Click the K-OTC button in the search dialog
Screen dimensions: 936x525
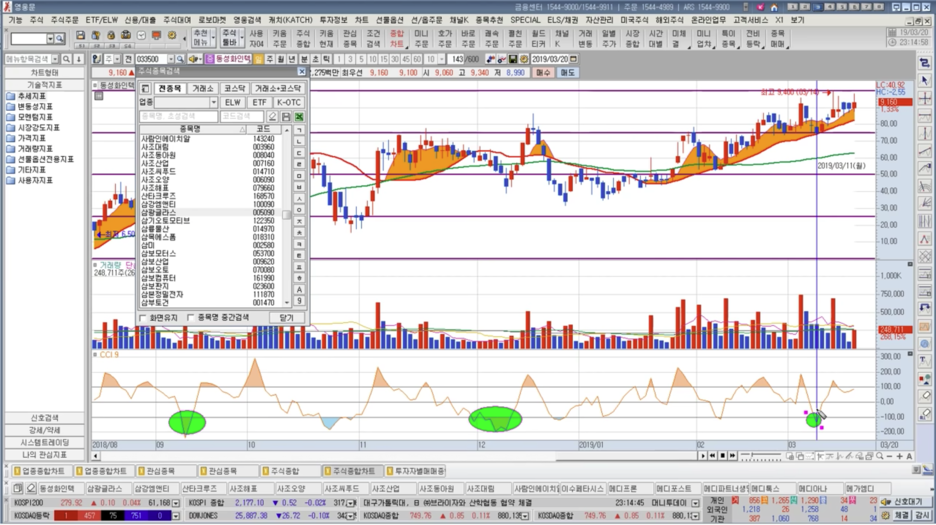(x=289, y=103)
